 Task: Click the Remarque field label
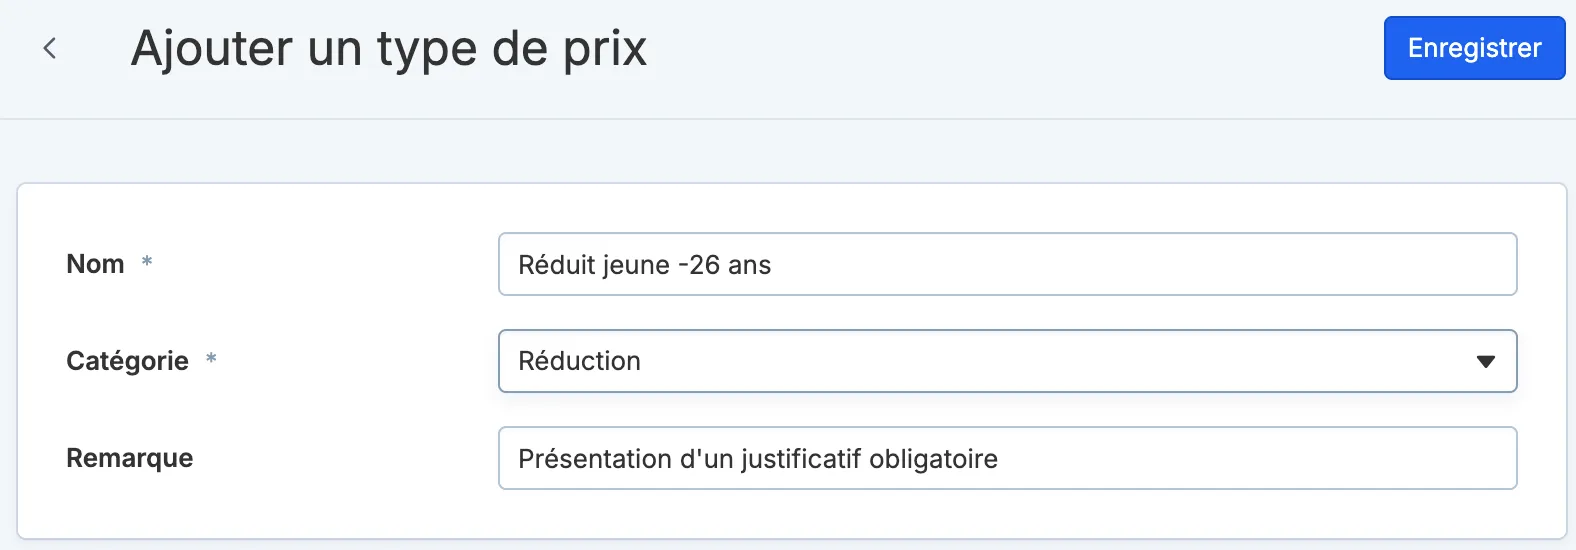(130, 458)
